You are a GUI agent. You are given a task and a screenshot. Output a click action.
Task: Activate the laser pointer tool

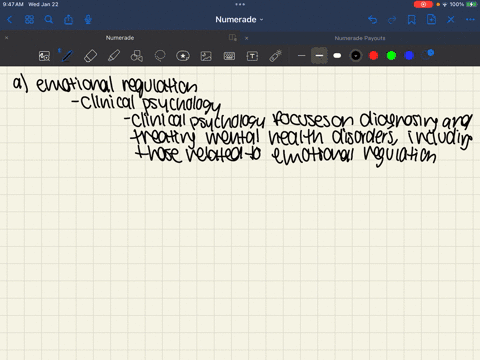pyautogui.click(x=275, y=56)
